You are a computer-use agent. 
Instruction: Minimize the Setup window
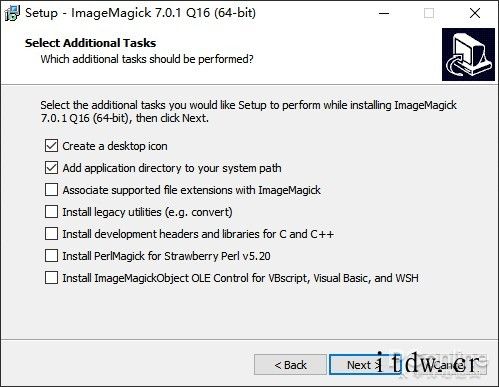tap(384, 13)
